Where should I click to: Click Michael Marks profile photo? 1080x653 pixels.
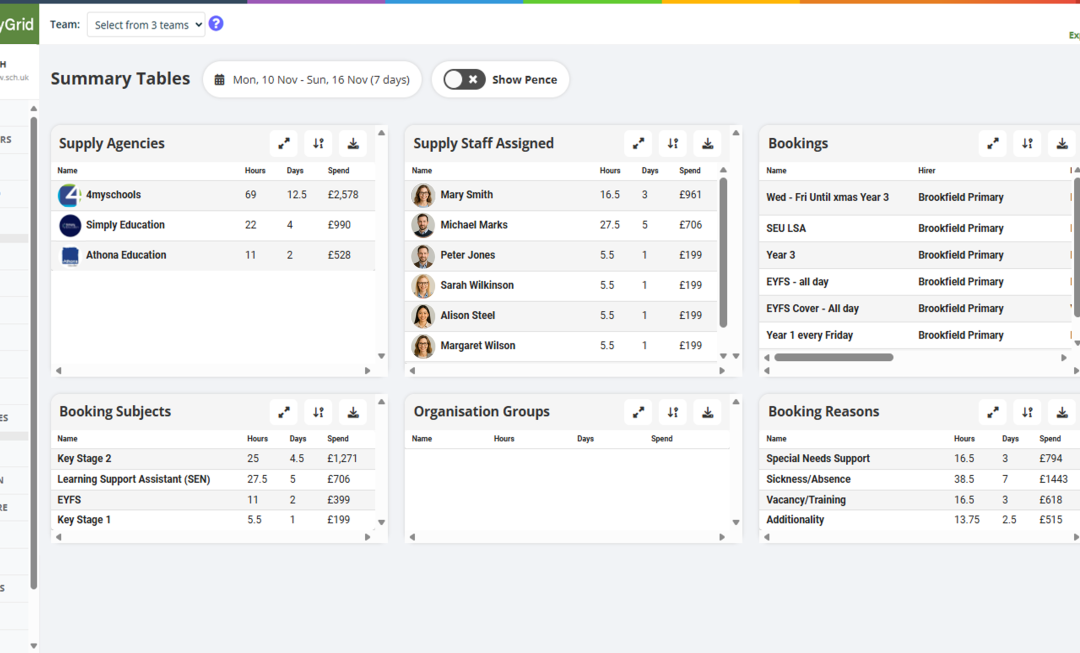[x=423, y=226]
